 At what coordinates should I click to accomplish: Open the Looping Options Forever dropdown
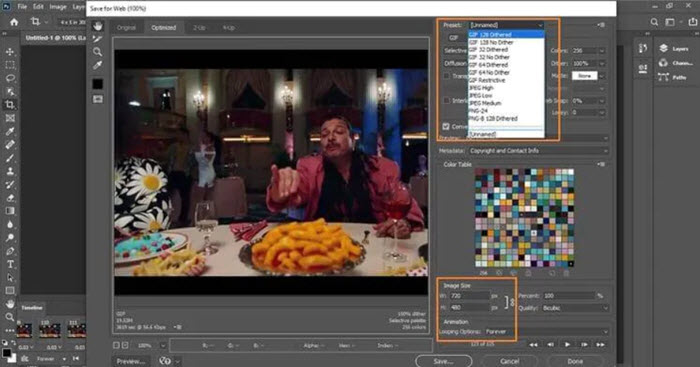pyautogui.click(x=546, y=332)
